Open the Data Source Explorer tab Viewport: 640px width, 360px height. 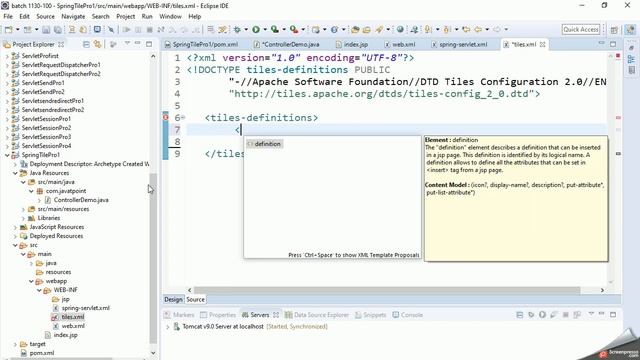tap(317, 315)
